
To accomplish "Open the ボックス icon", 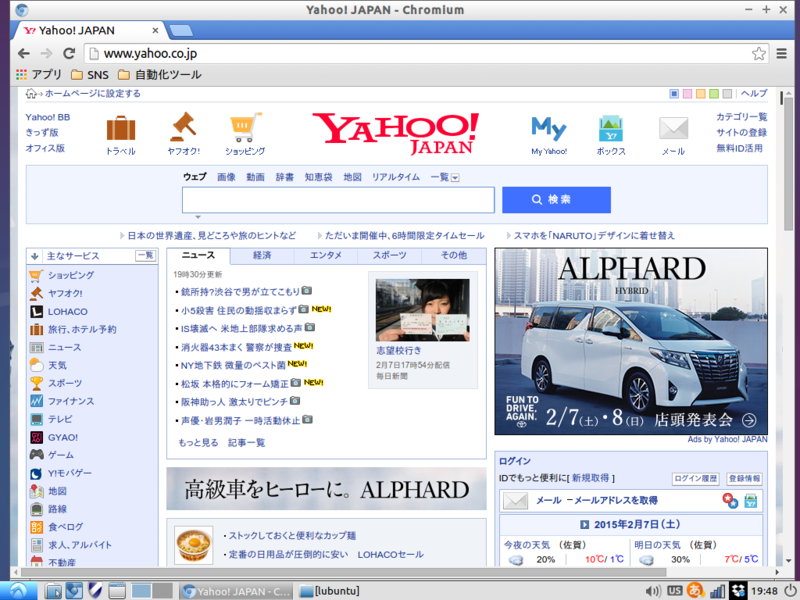I will point(611,128).
